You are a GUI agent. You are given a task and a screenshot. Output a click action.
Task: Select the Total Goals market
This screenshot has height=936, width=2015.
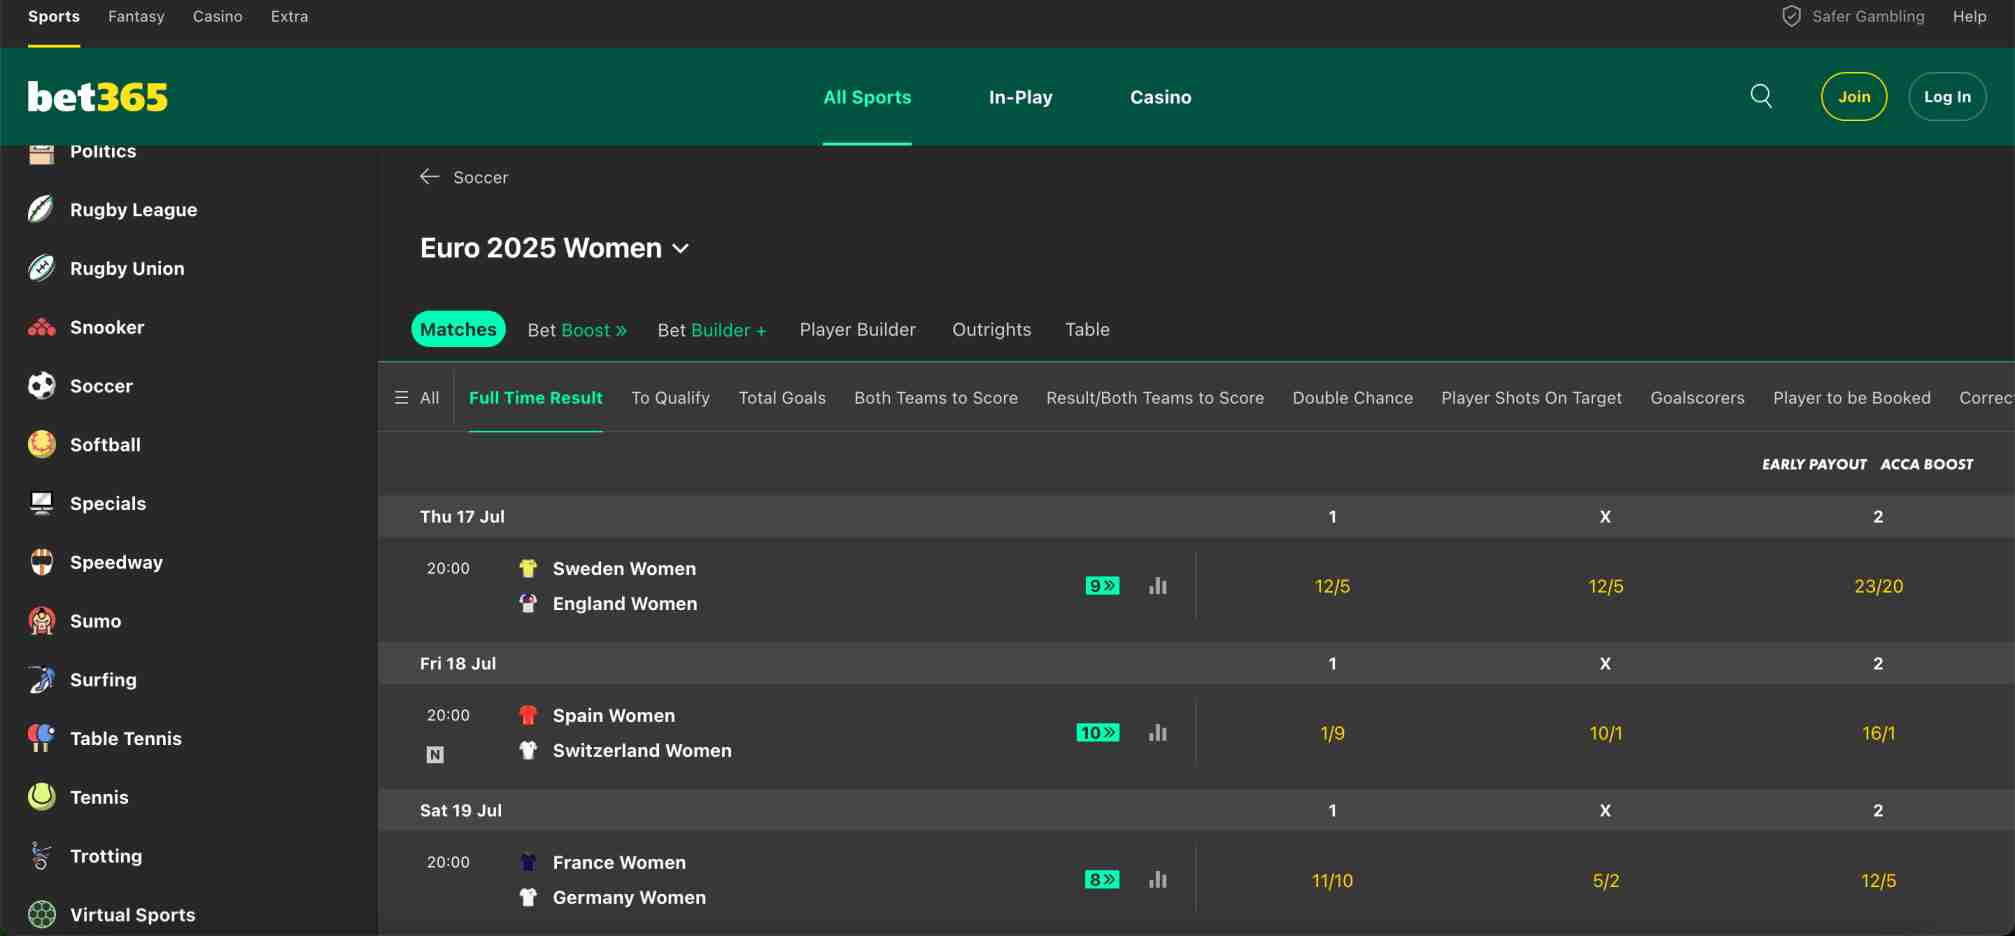tap(782, 398)
